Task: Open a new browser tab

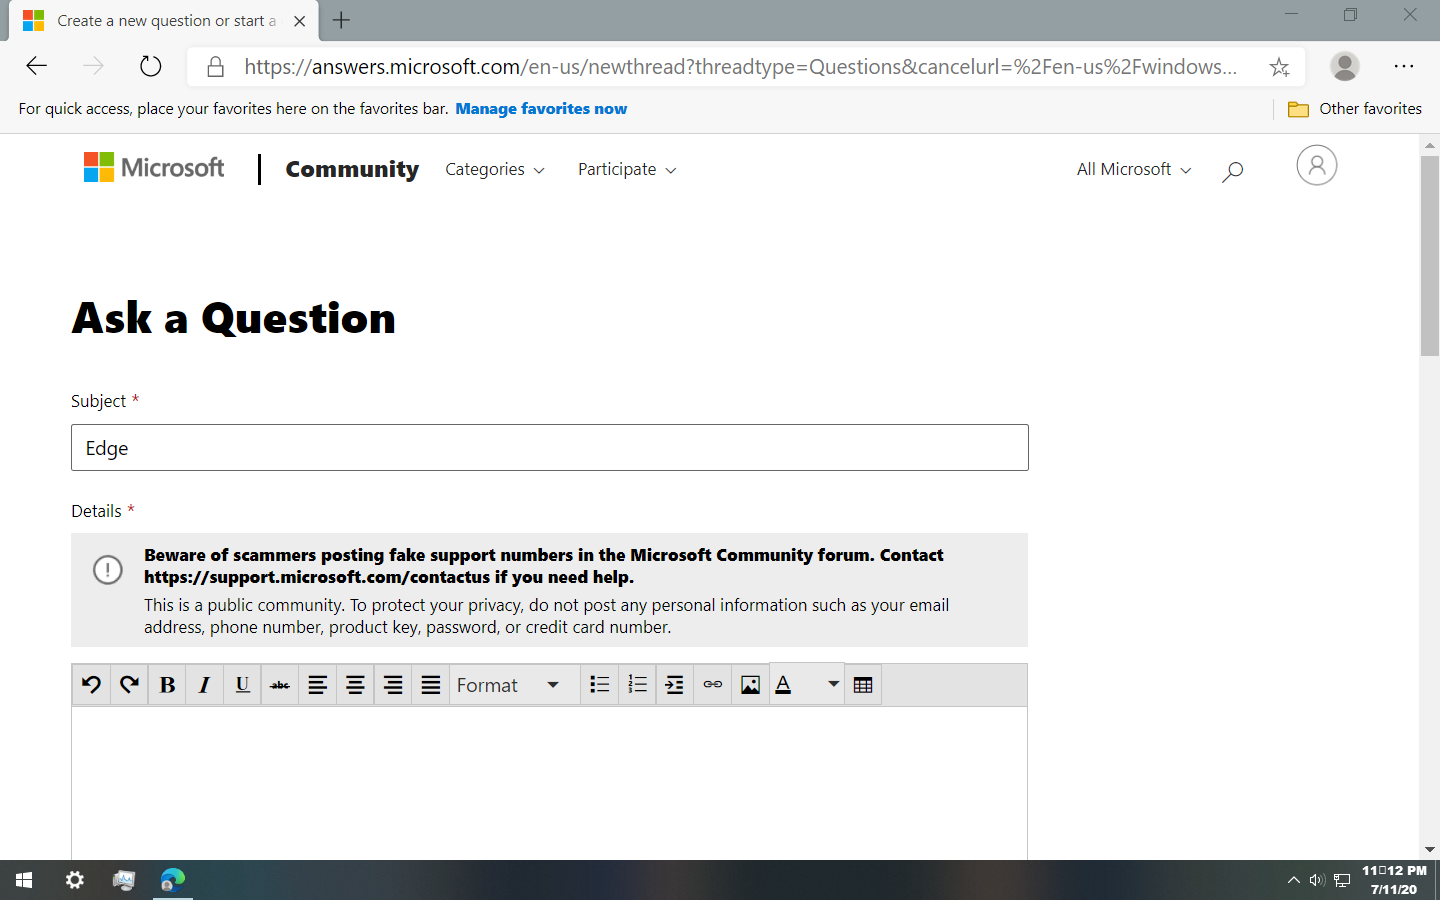Action: [x=341, y=20]
